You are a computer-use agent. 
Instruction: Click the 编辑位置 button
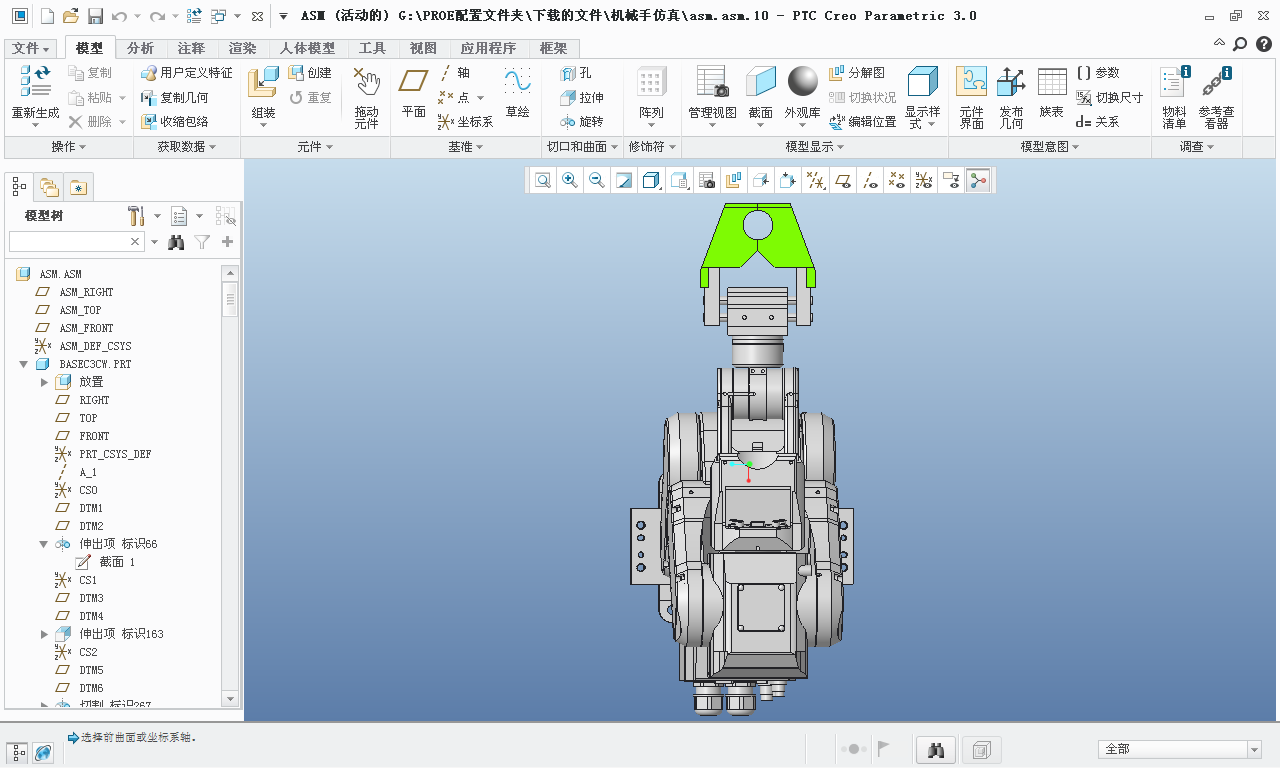click(862, 122)
